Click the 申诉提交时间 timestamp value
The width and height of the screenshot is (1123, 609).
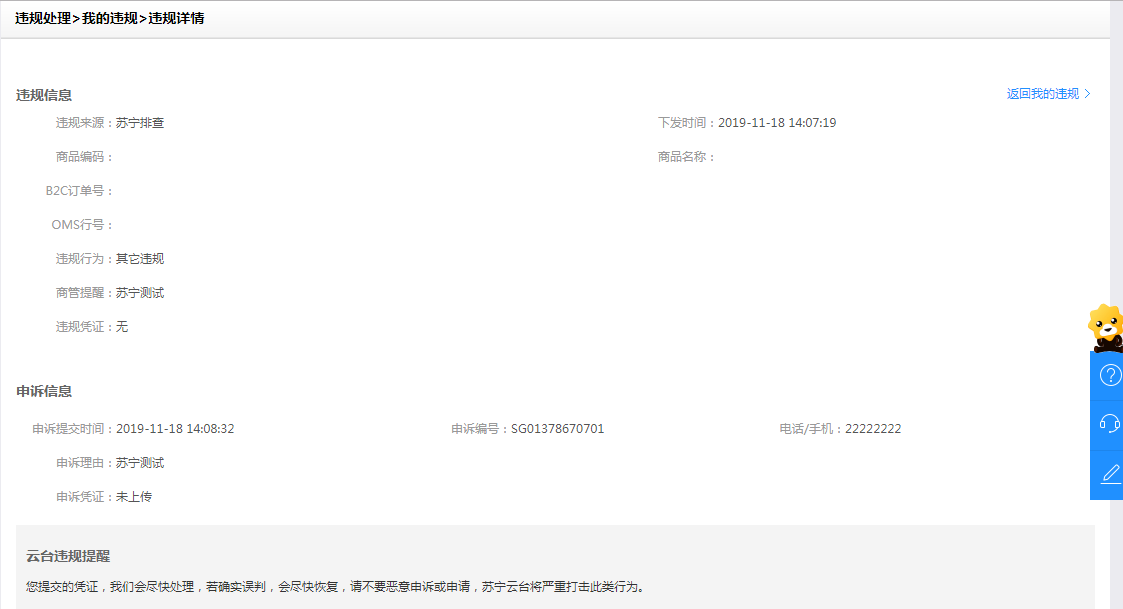(175, 429)
